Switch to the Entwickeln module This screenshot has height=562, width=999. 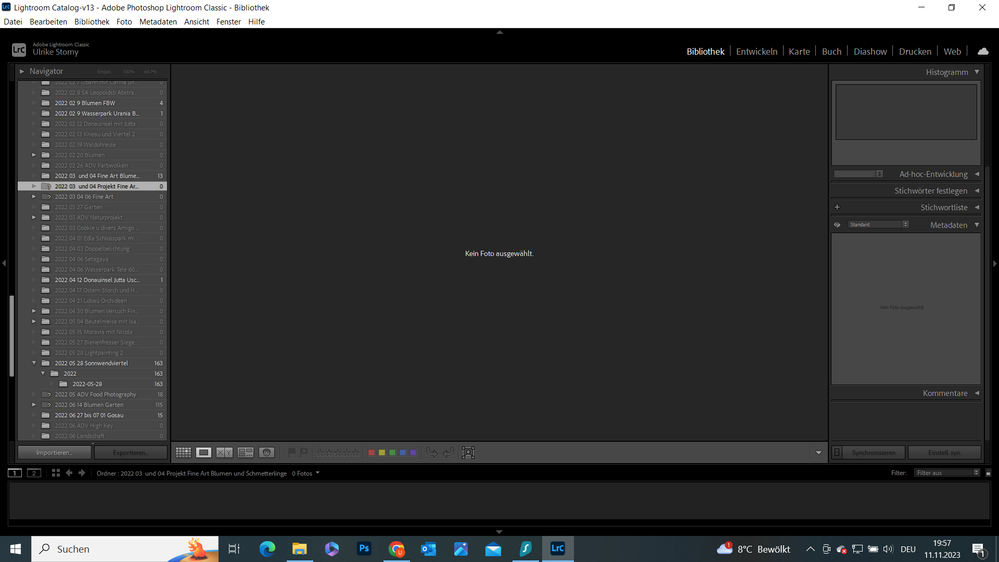pos(756,52)
